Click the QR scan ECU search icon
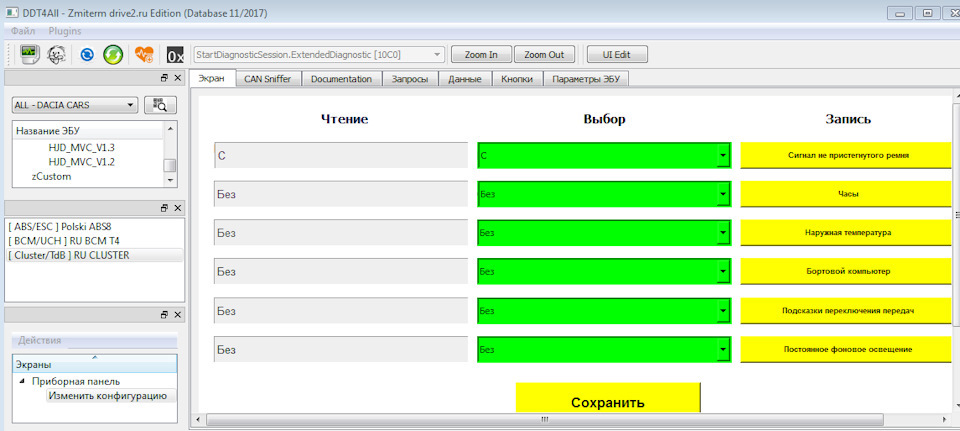The image size is (960, 431). 160,105
